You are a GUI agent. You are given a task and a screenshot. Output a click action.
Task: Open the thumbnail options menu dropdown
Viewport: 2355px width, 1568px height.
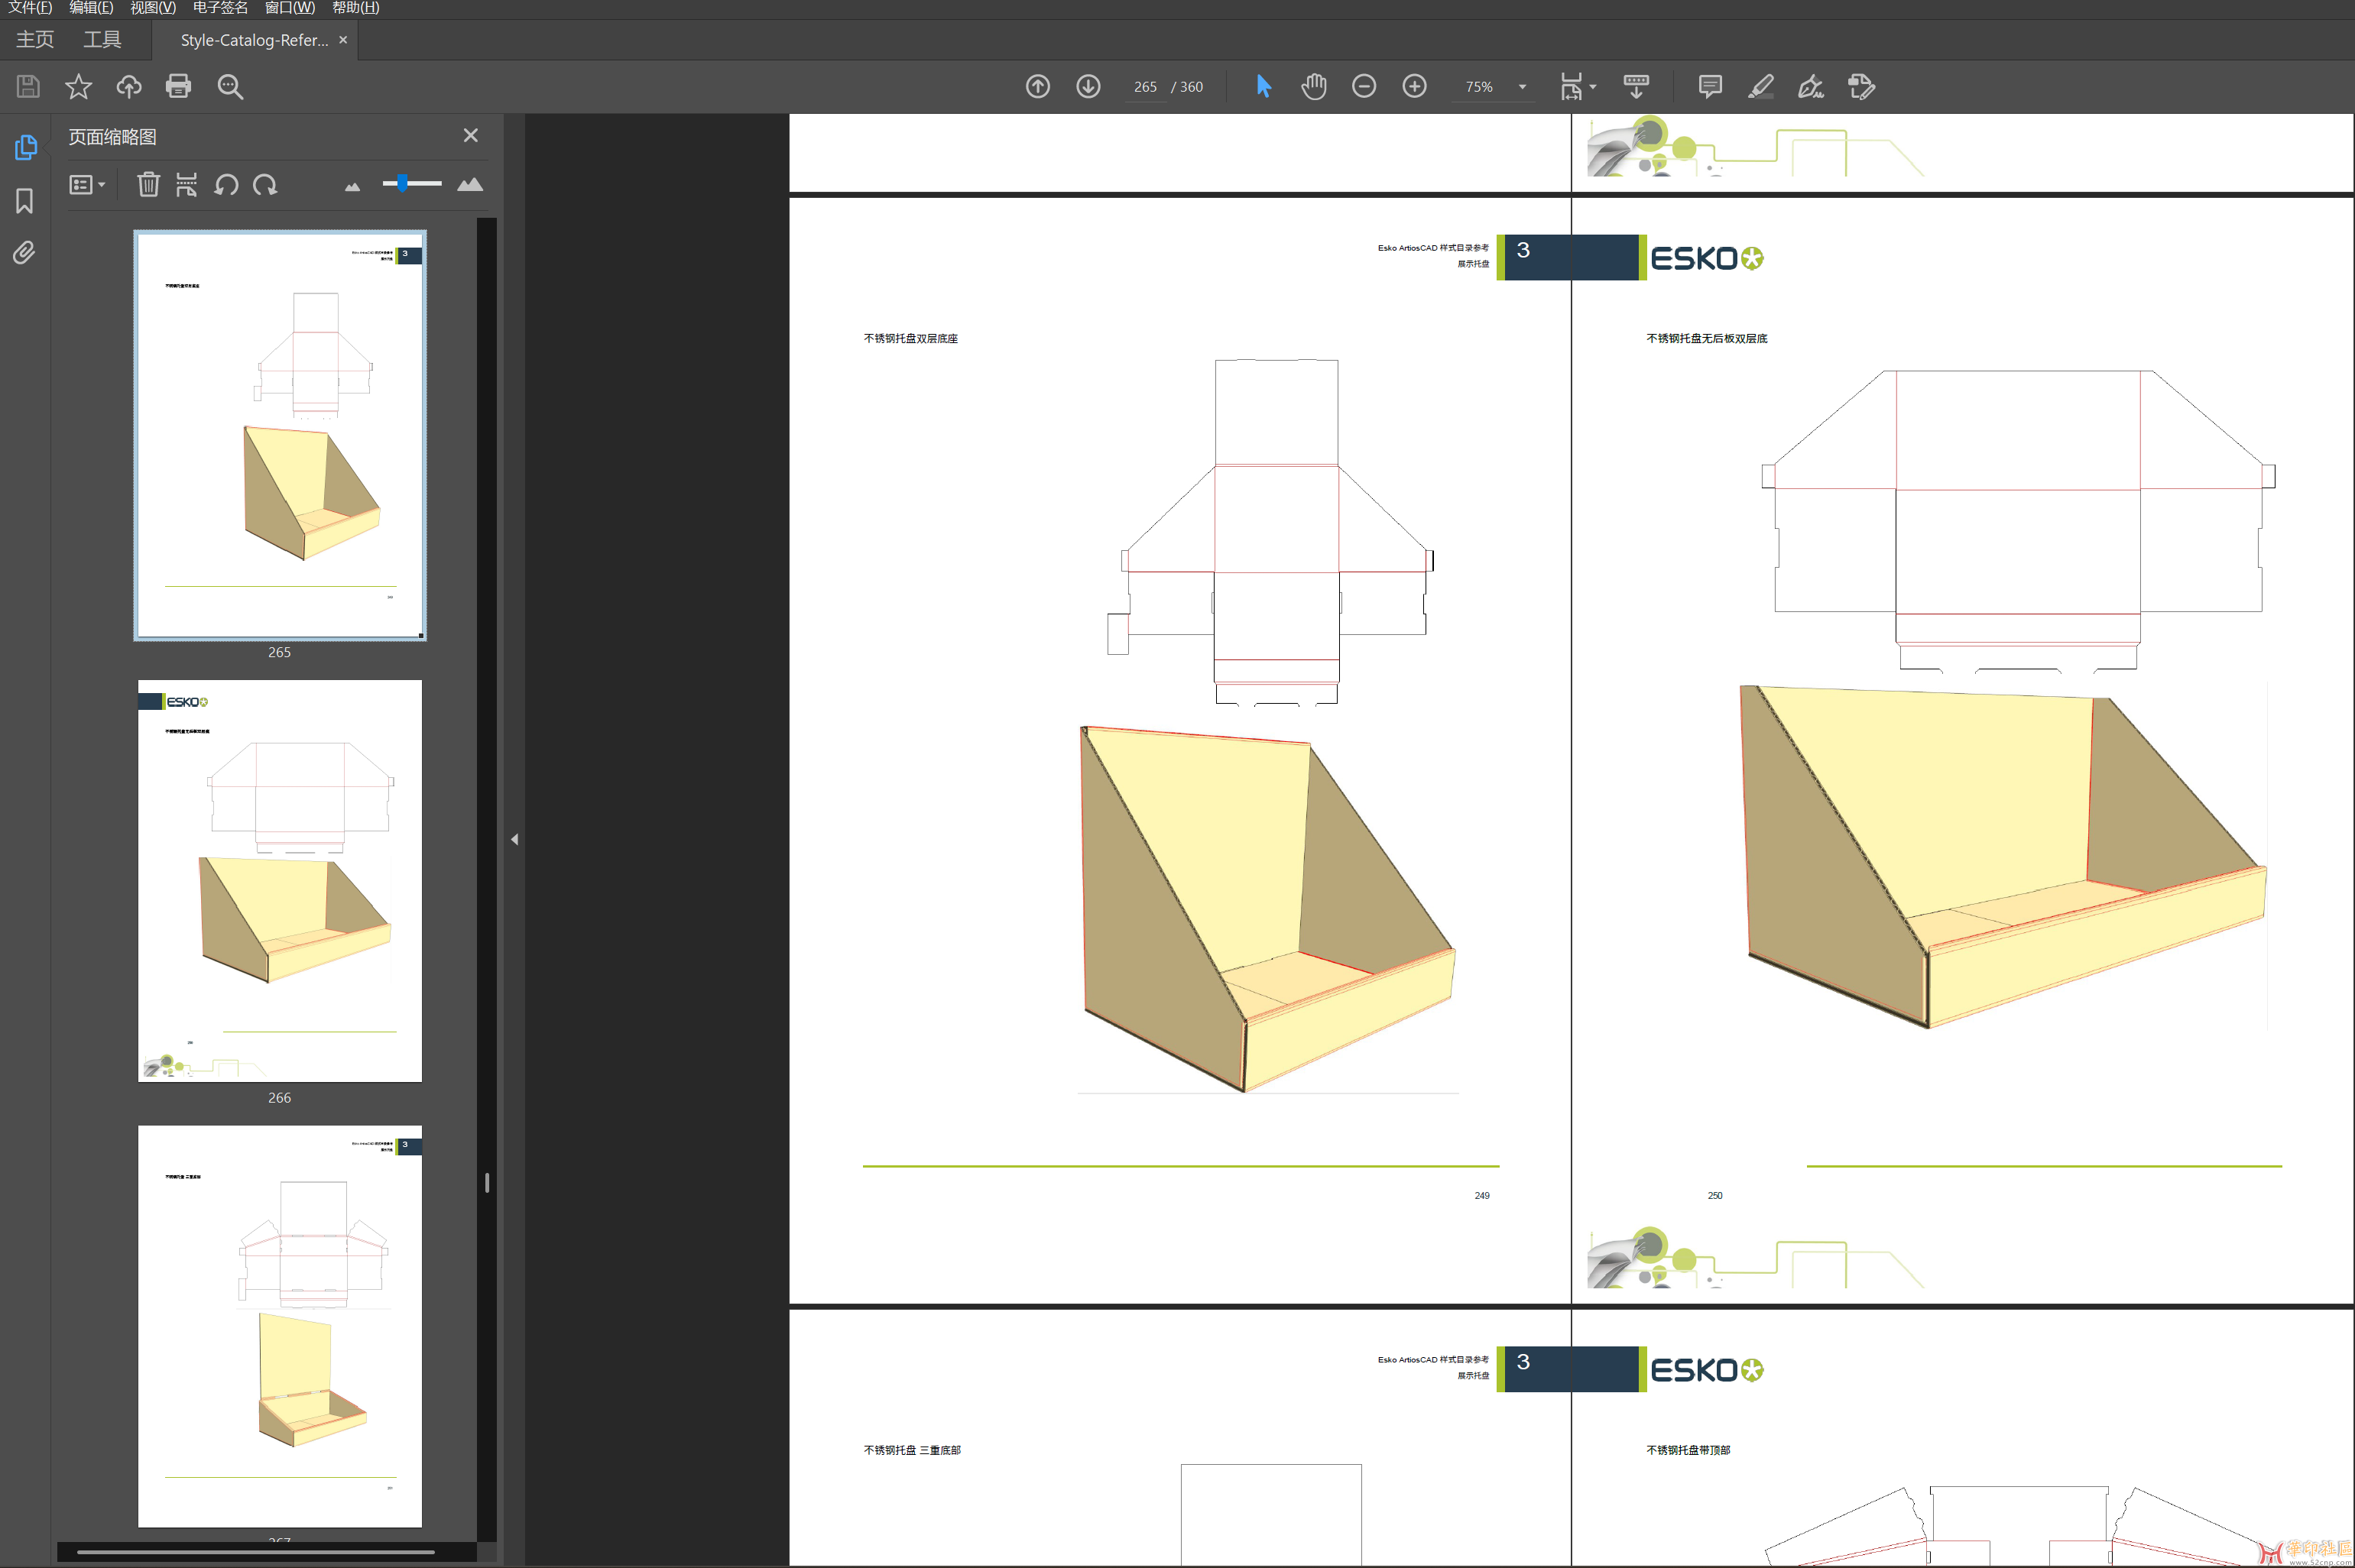point(87,185)
